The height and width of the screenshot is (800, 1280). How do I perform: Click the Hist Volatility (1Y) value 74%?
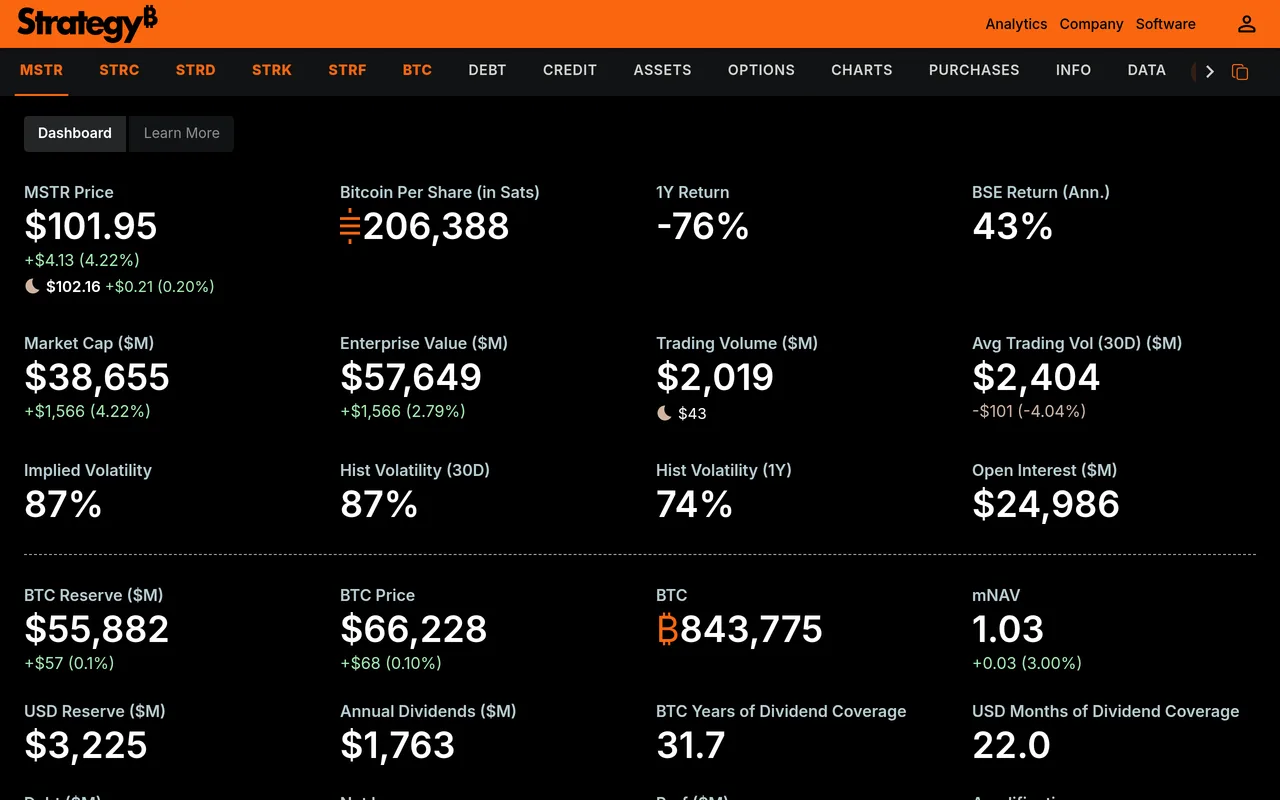694,505
